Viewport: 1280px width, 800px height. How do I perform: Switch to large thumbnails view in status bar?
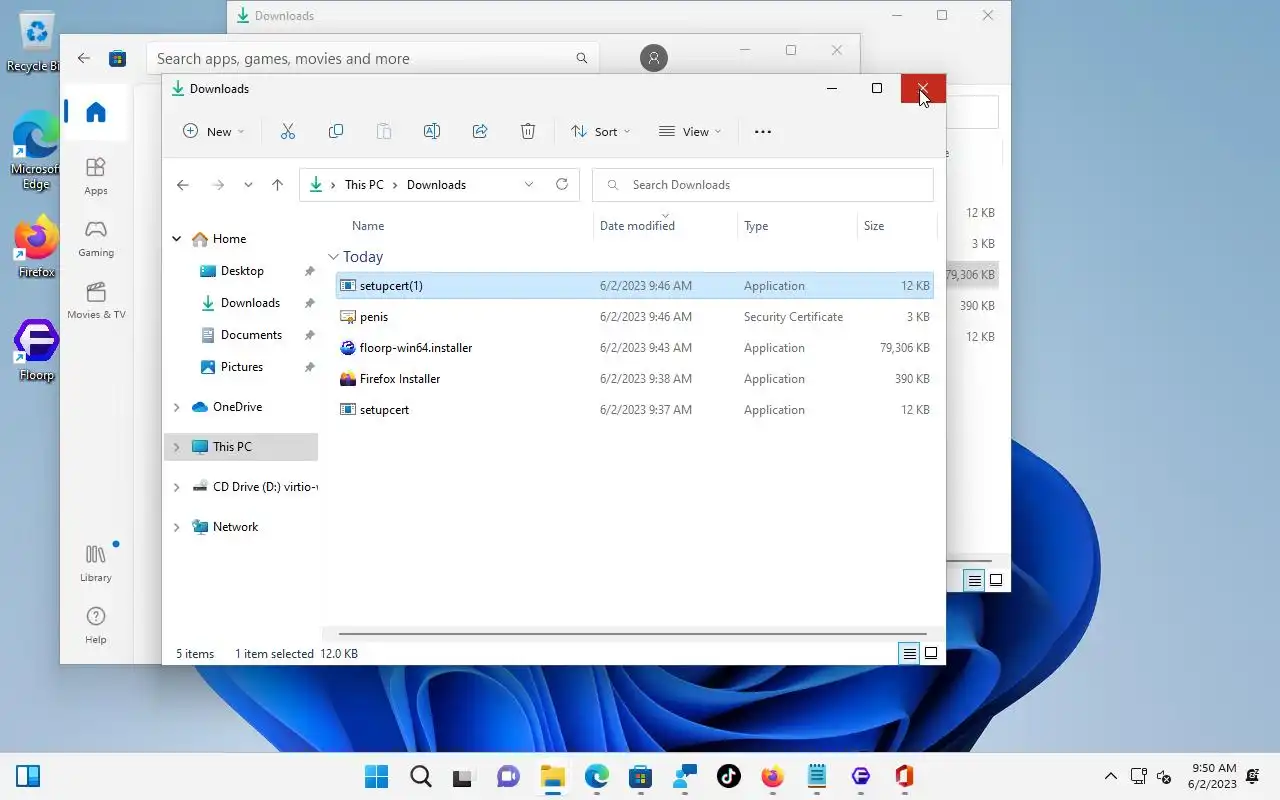pyautogui.click(x=931, y=654)
